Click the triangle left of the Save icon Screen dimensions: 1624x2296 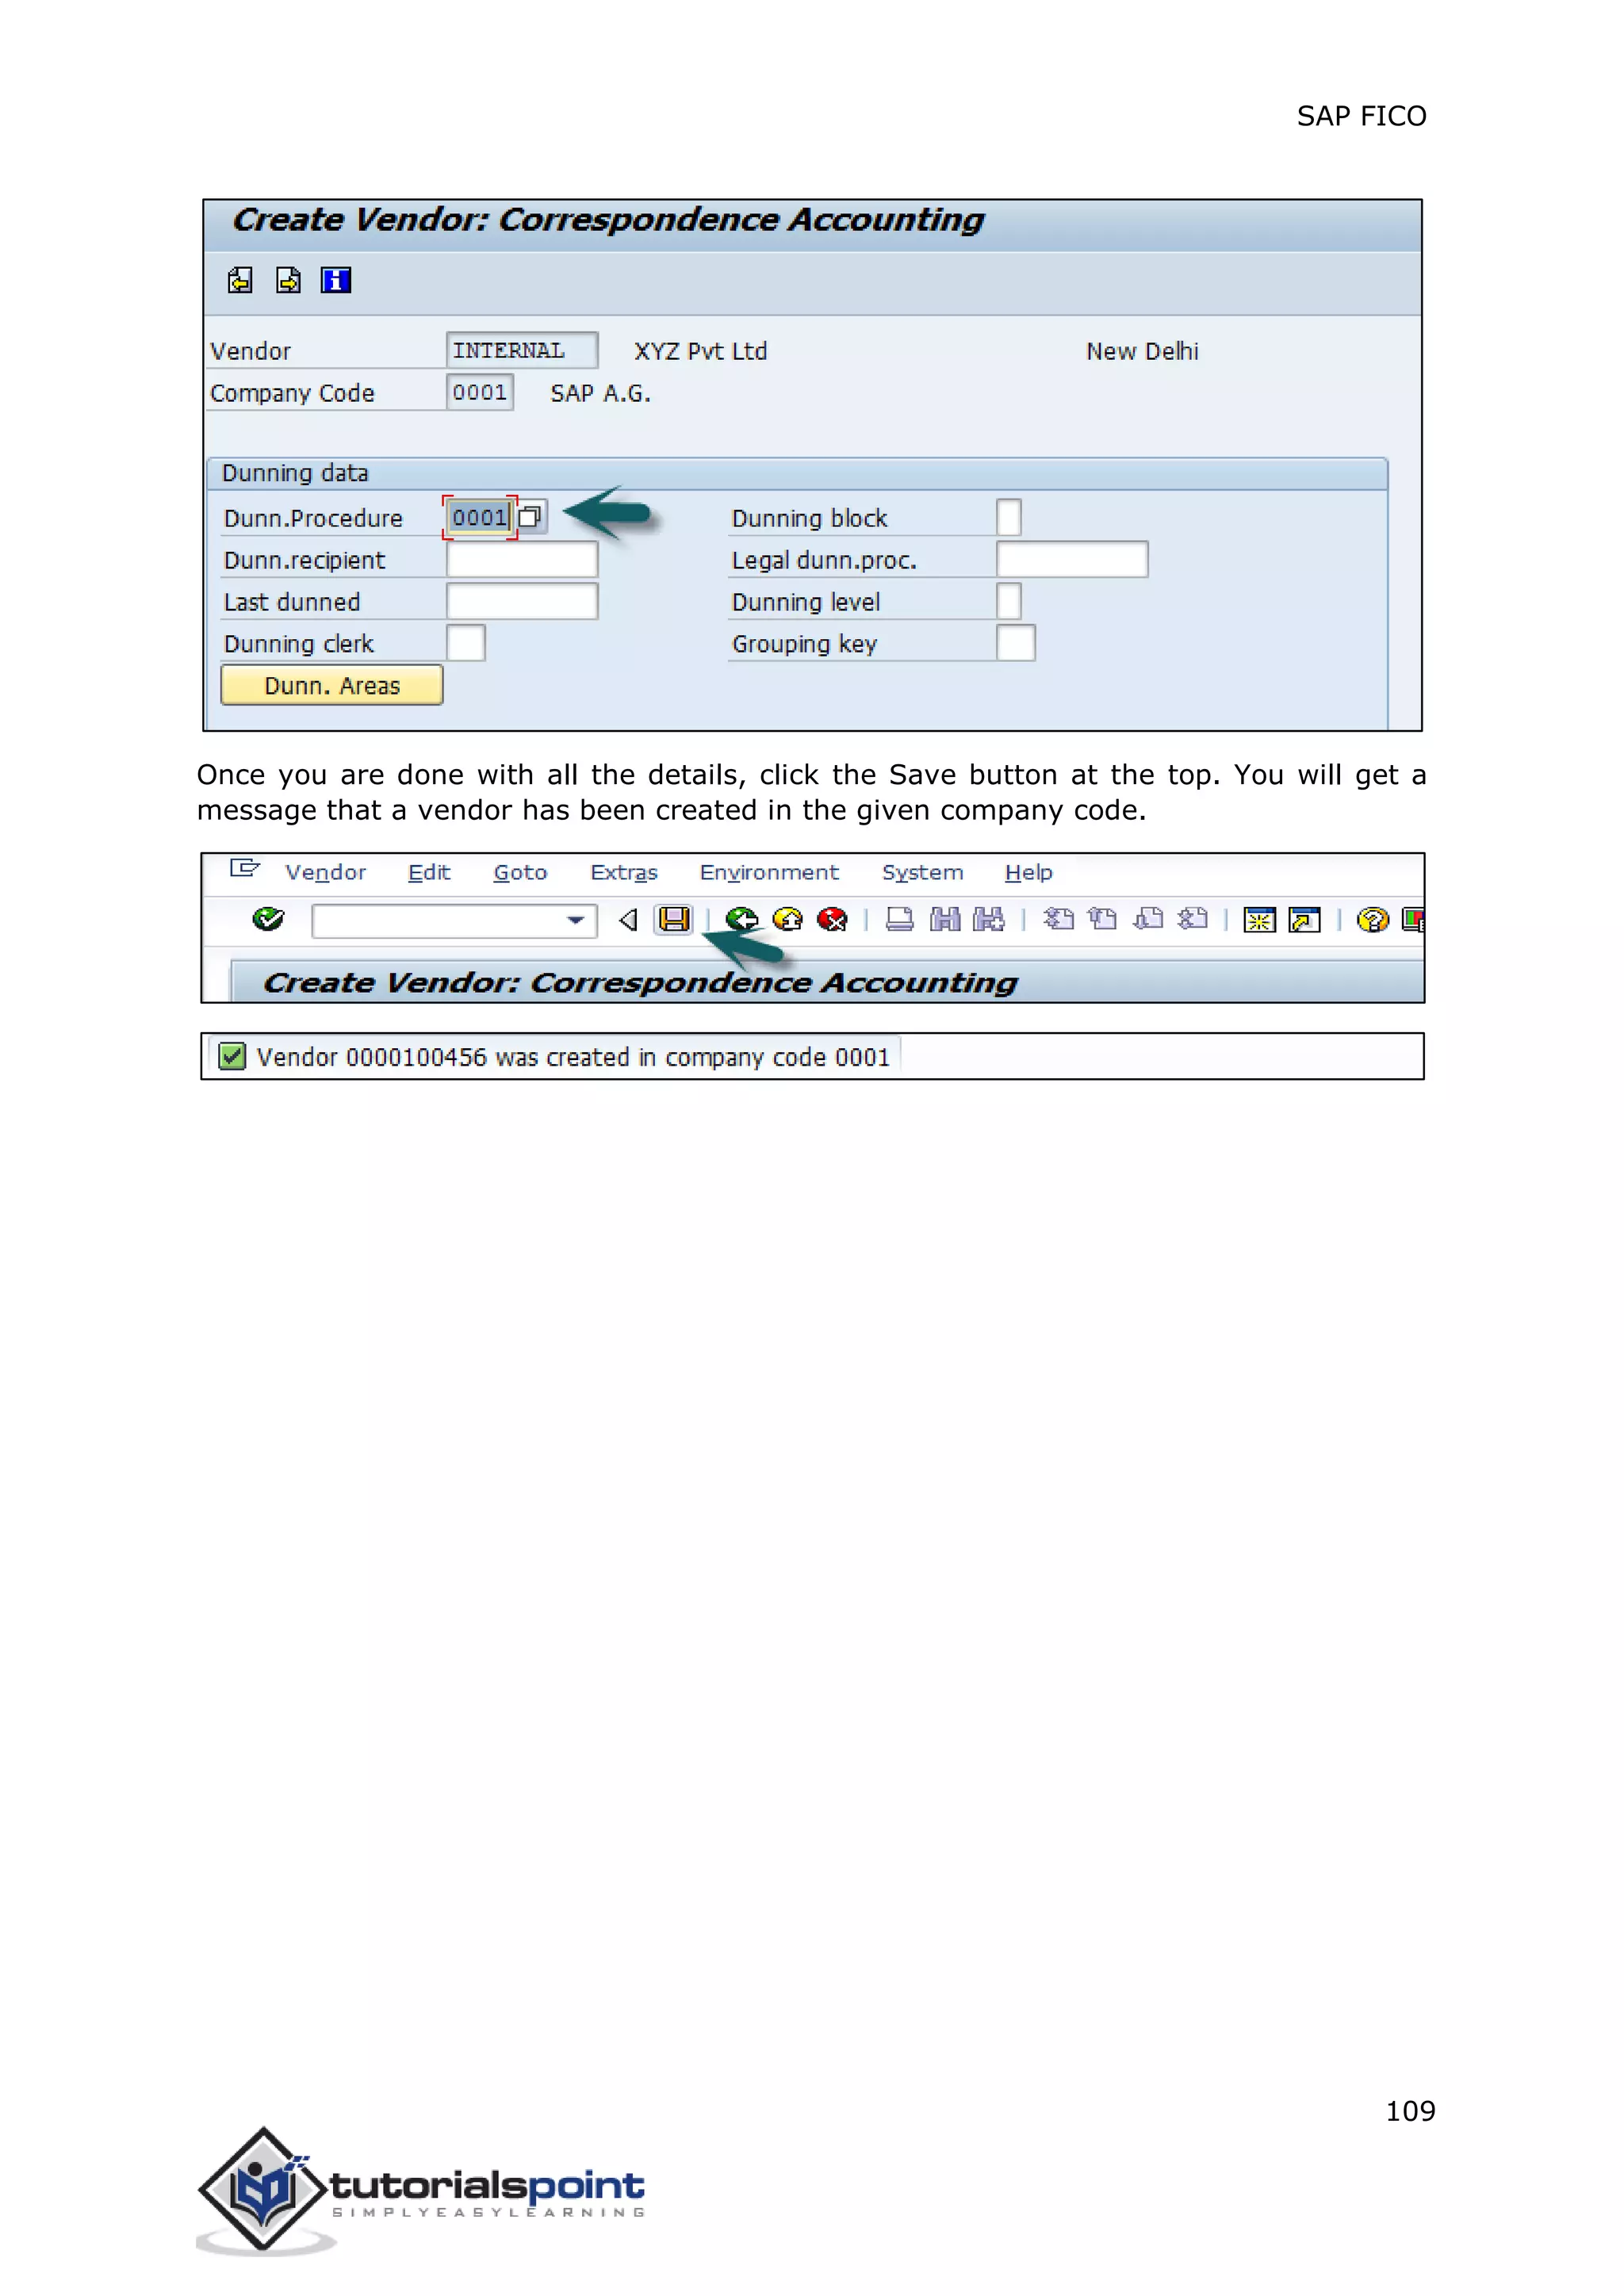point(628,920)
